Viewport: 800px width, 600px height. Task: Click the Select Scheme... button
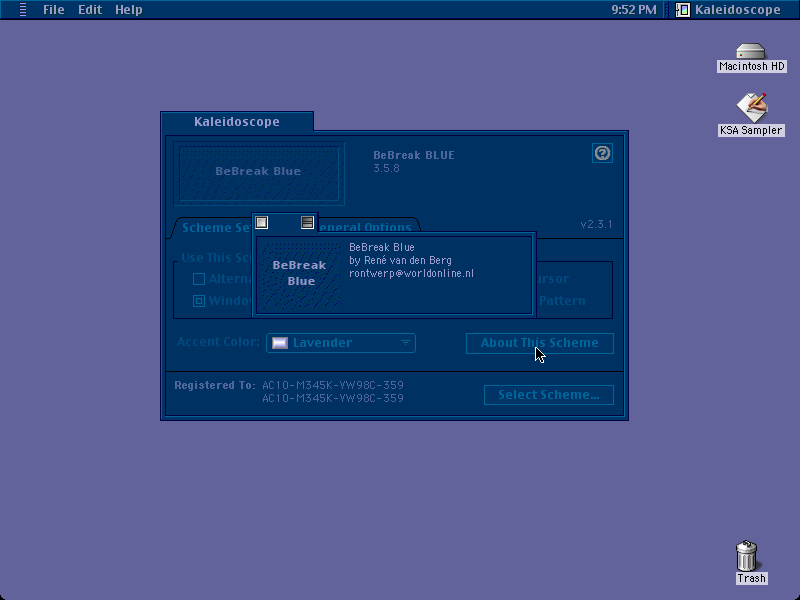coord(548,395)
